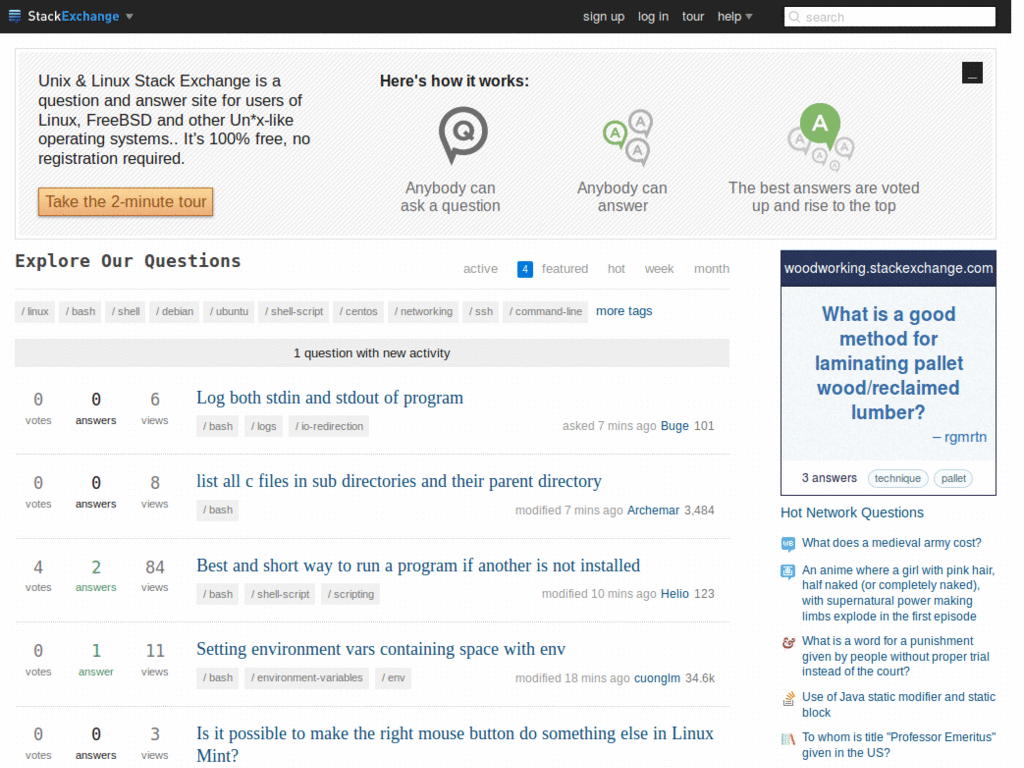This screenshot has height=768, width=1024.
Task: Open user cuonglm profile
Action: pyautogui.click(x=657, y=678)
